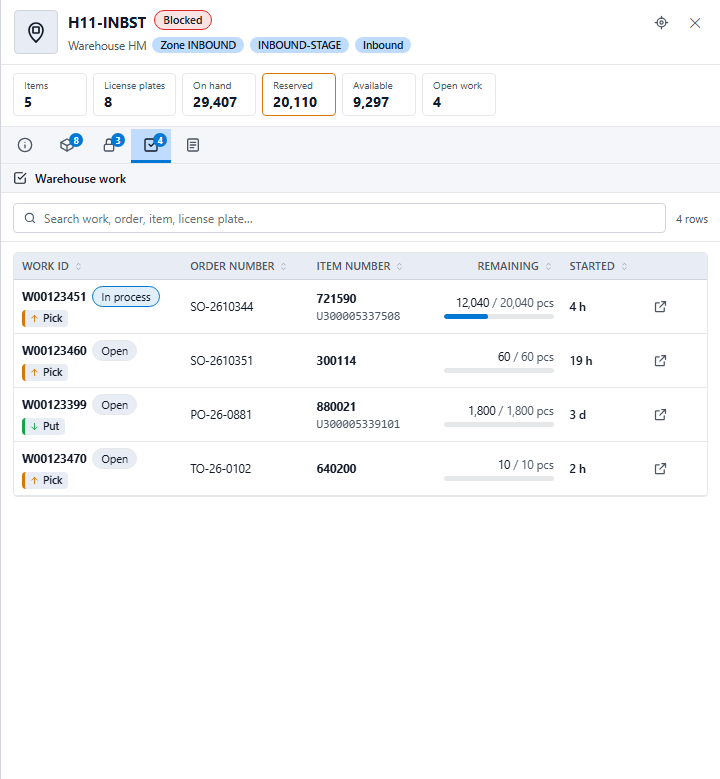The width and height of the screenshot is (720, 779).
Task: Open the notes/log tab icon
Action: click(x=193, y=145)
